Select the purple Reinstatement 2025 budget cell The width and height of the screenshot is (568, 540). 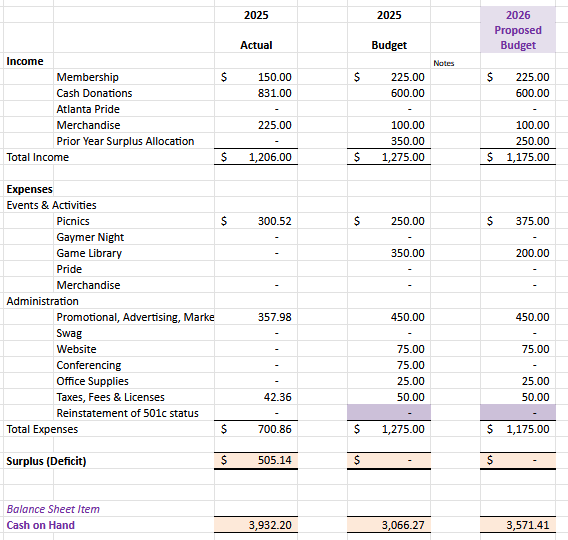tap(389, 413)
